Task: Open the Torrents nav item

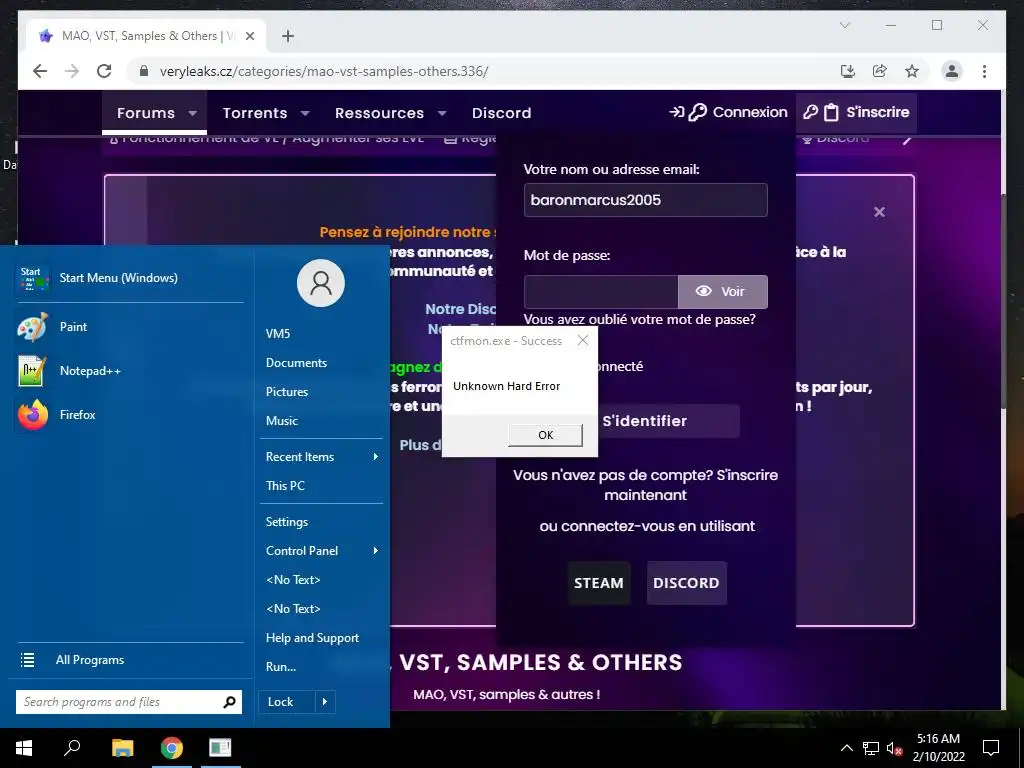Action: 255,113
